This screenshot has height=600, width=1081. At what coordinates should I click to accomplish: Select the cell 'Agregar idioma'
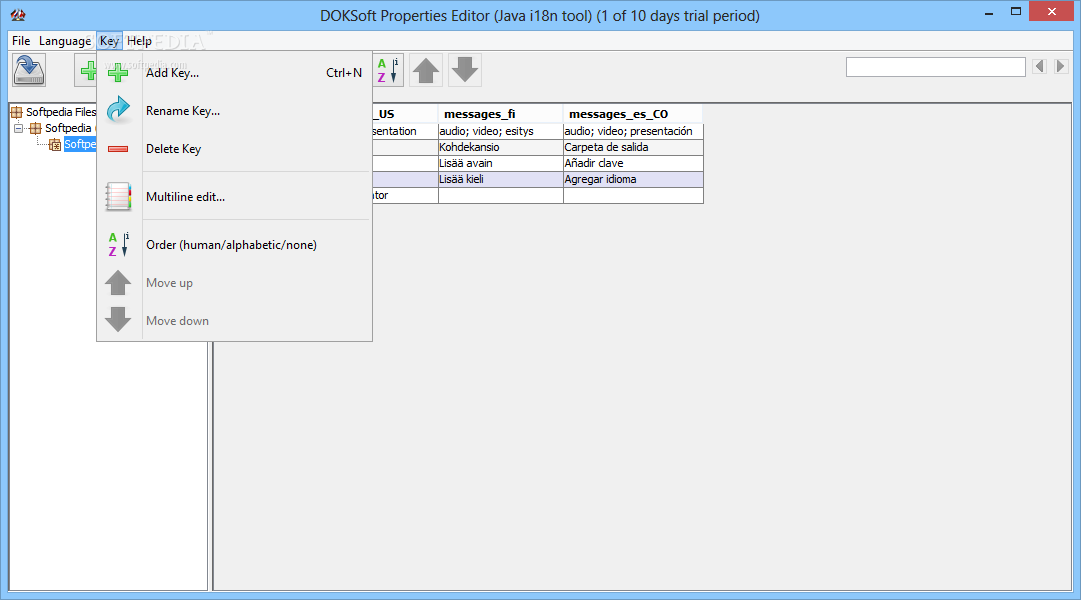tap(633, 179)
